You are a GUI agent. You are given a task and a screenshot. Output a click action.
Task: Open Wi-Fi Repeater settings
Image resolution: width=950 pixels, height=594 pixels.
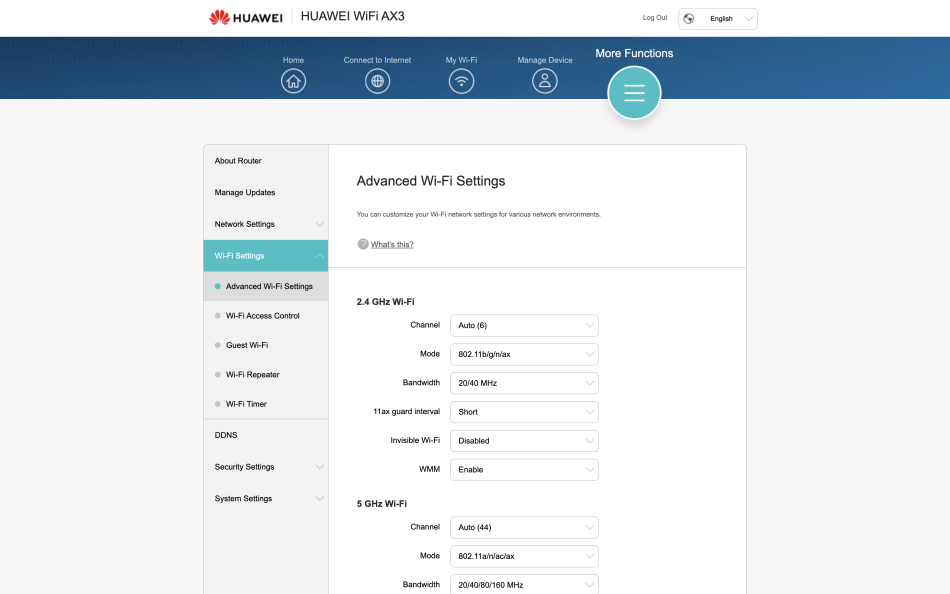tap(266, 375)
